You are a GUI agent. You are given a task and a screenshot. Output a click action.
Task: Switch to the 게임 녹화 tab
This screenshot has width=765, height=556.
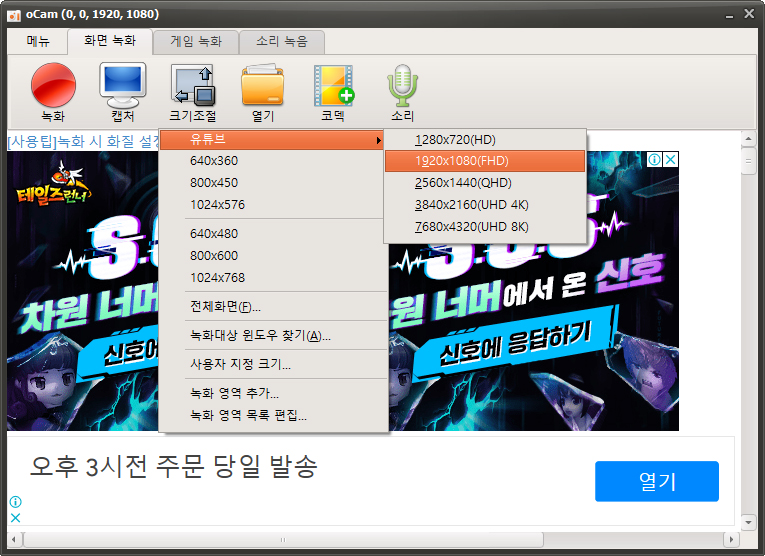(x=196, y=41)
